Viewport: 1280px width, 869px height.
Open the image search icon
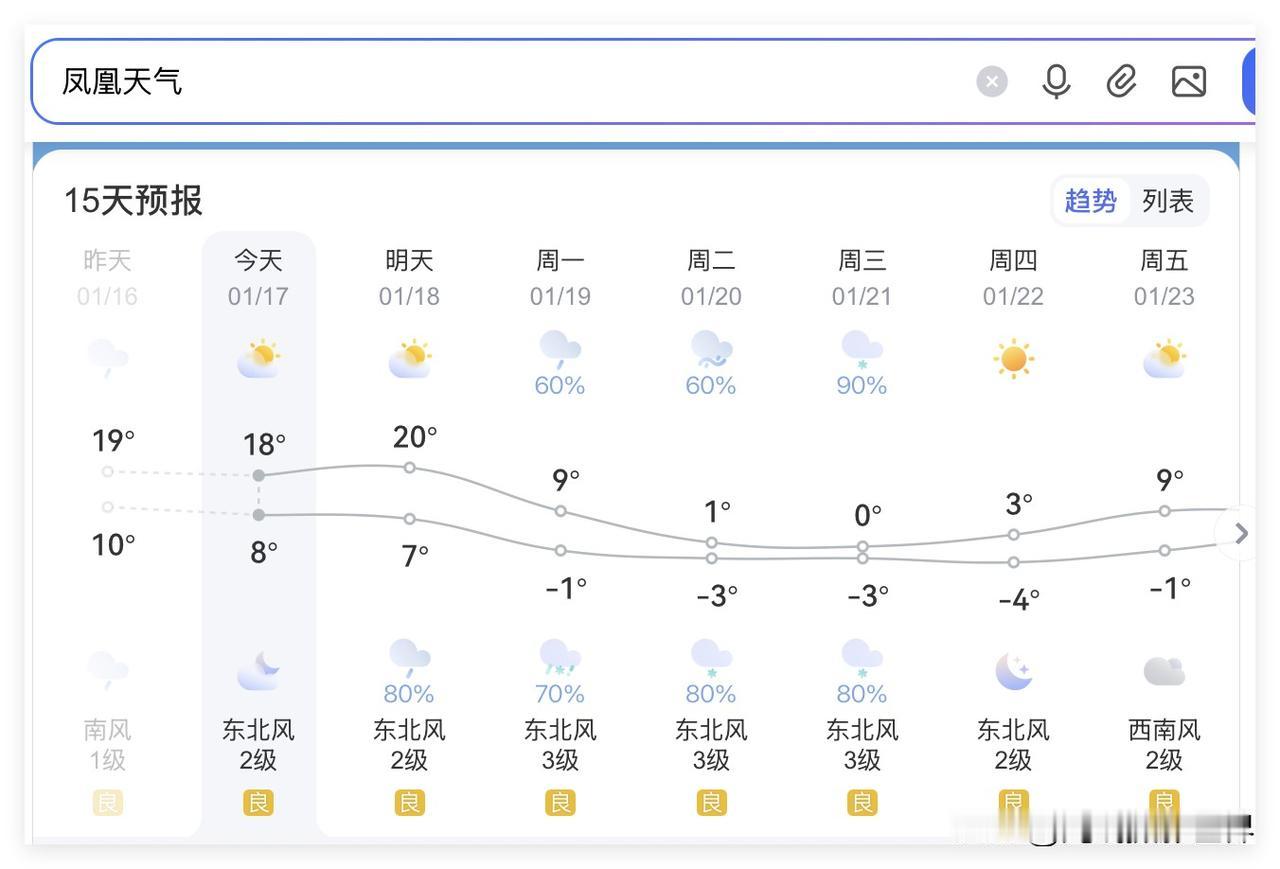(x=1188, y=81)
